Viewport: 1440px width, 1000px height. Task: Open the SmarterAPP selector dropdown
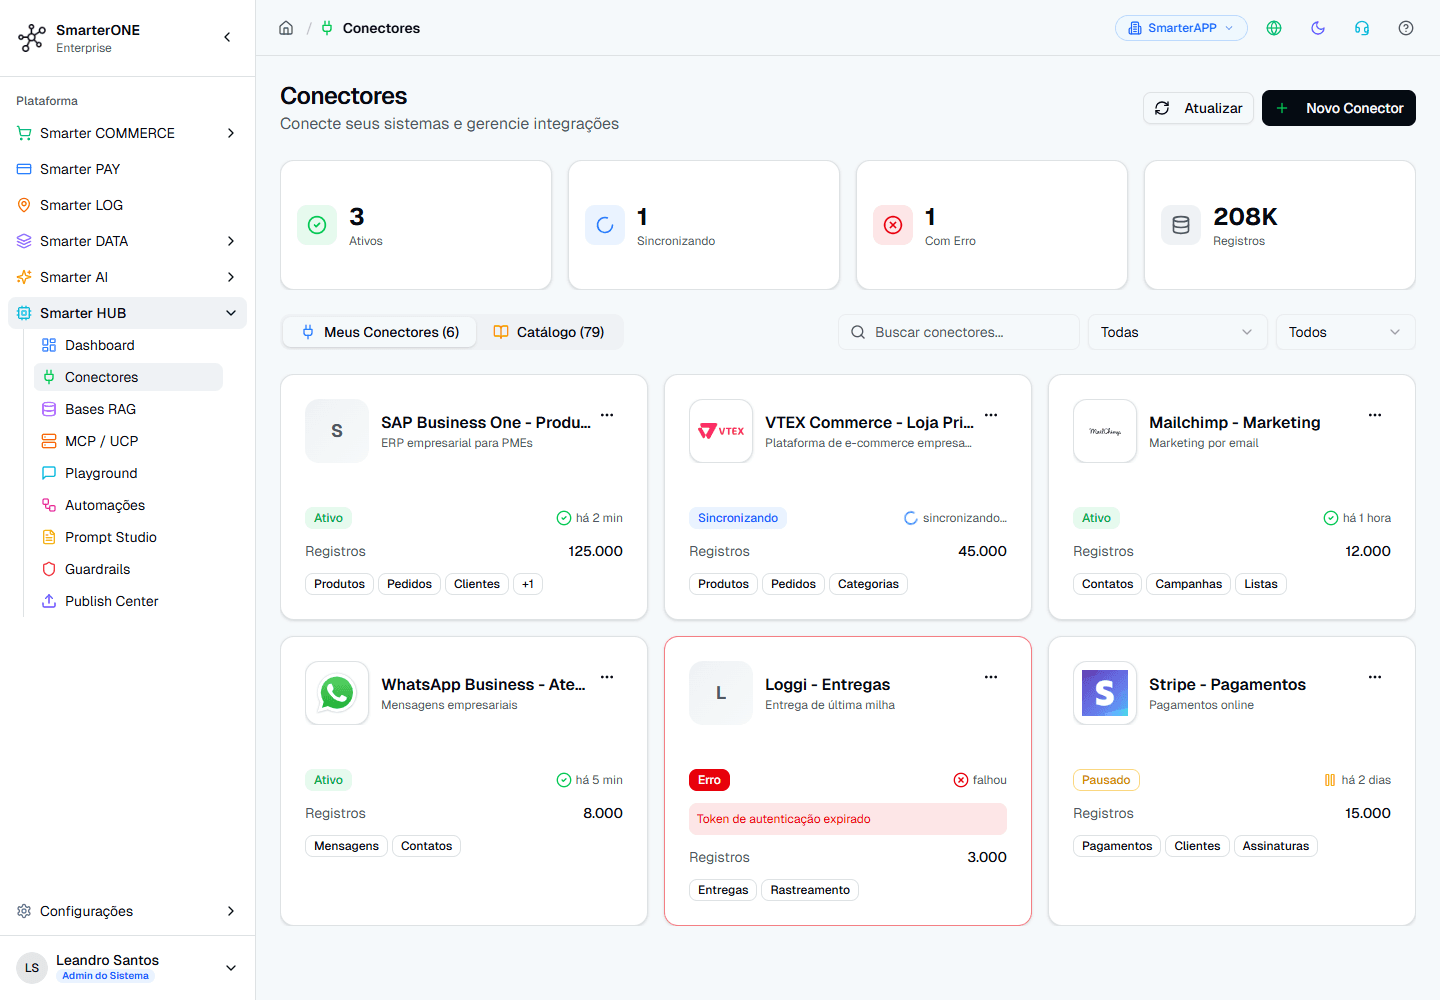1181,28
